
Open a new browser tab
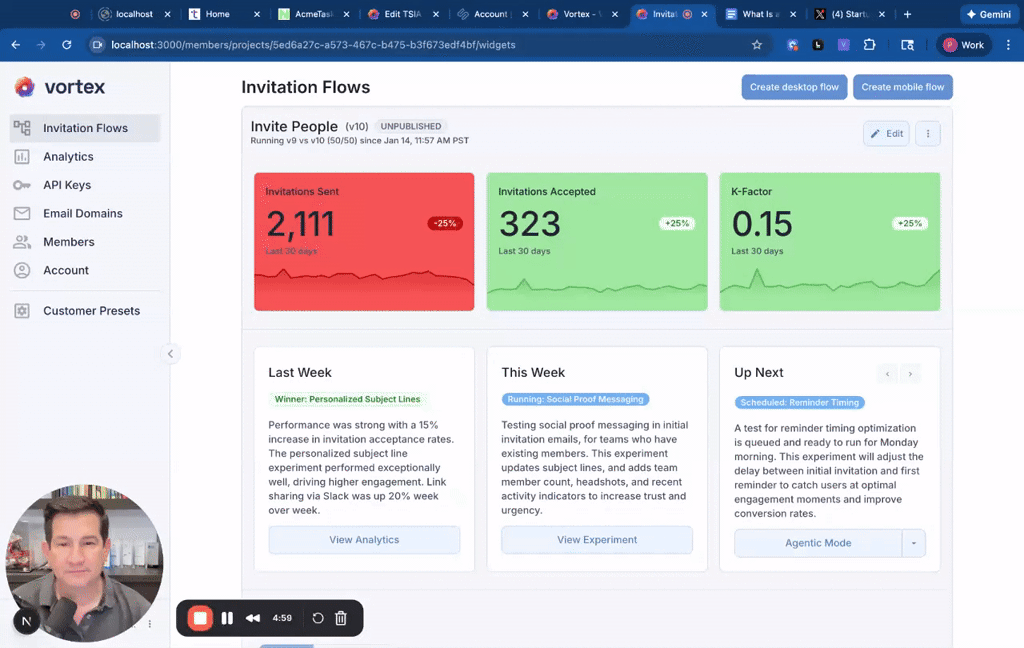click(x=907, y=14)
